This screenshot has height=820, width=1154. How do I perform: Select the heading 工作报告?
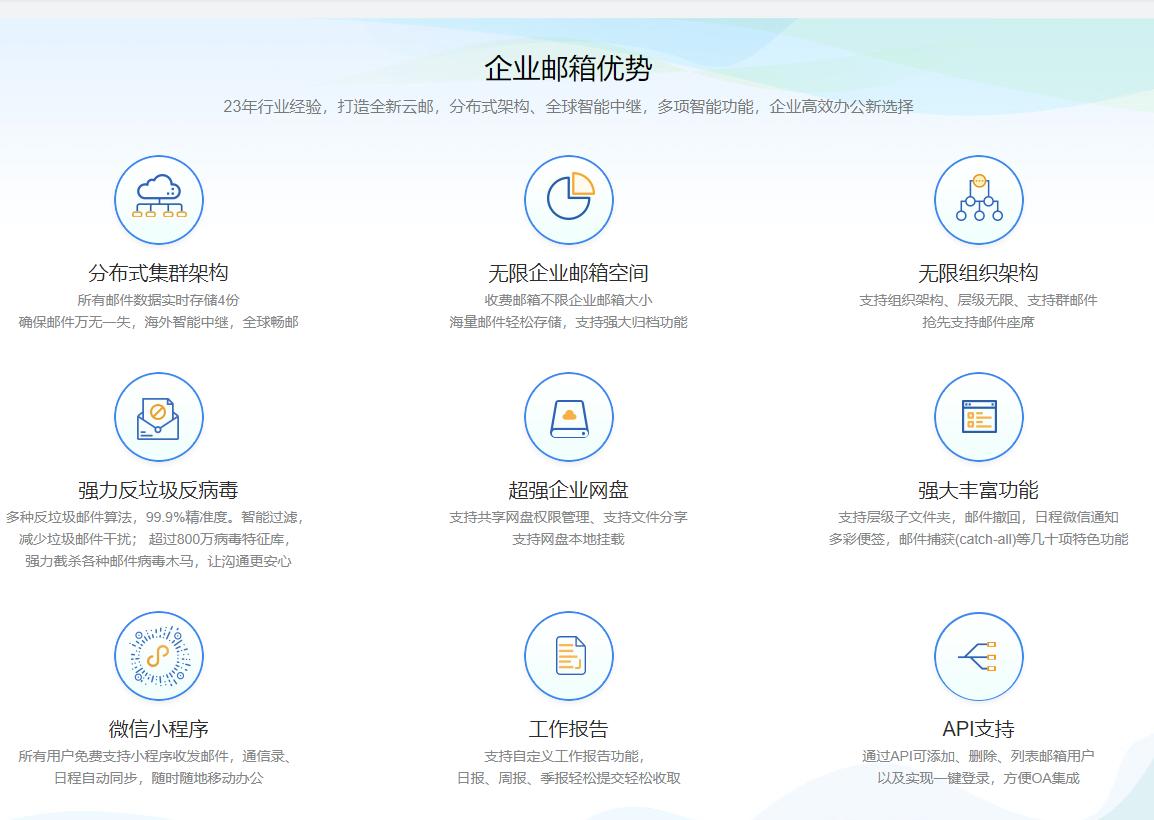point(568,729)
